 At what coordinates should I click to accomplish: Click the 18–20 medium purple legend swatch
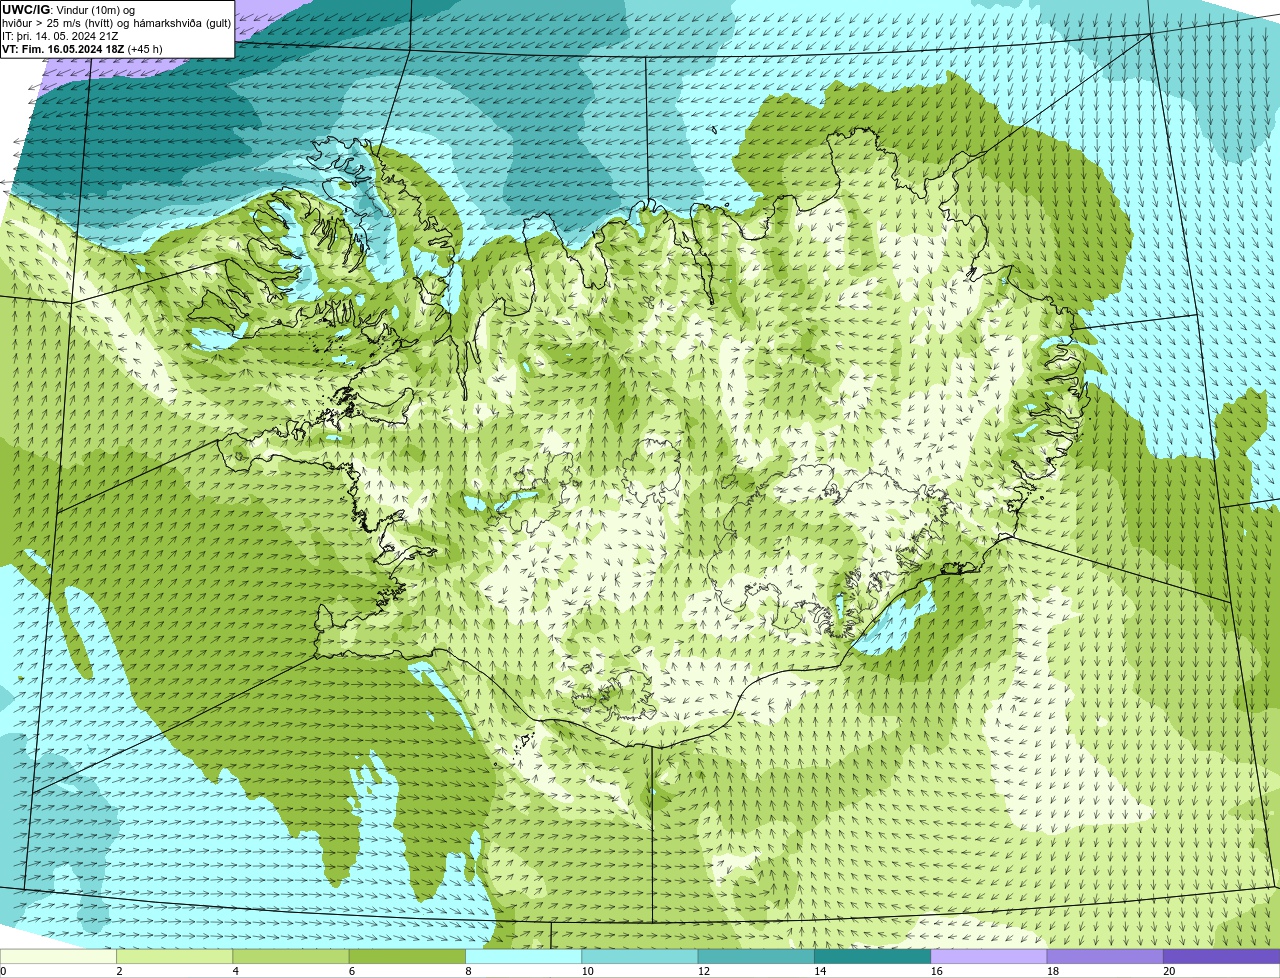[1105, 956]
